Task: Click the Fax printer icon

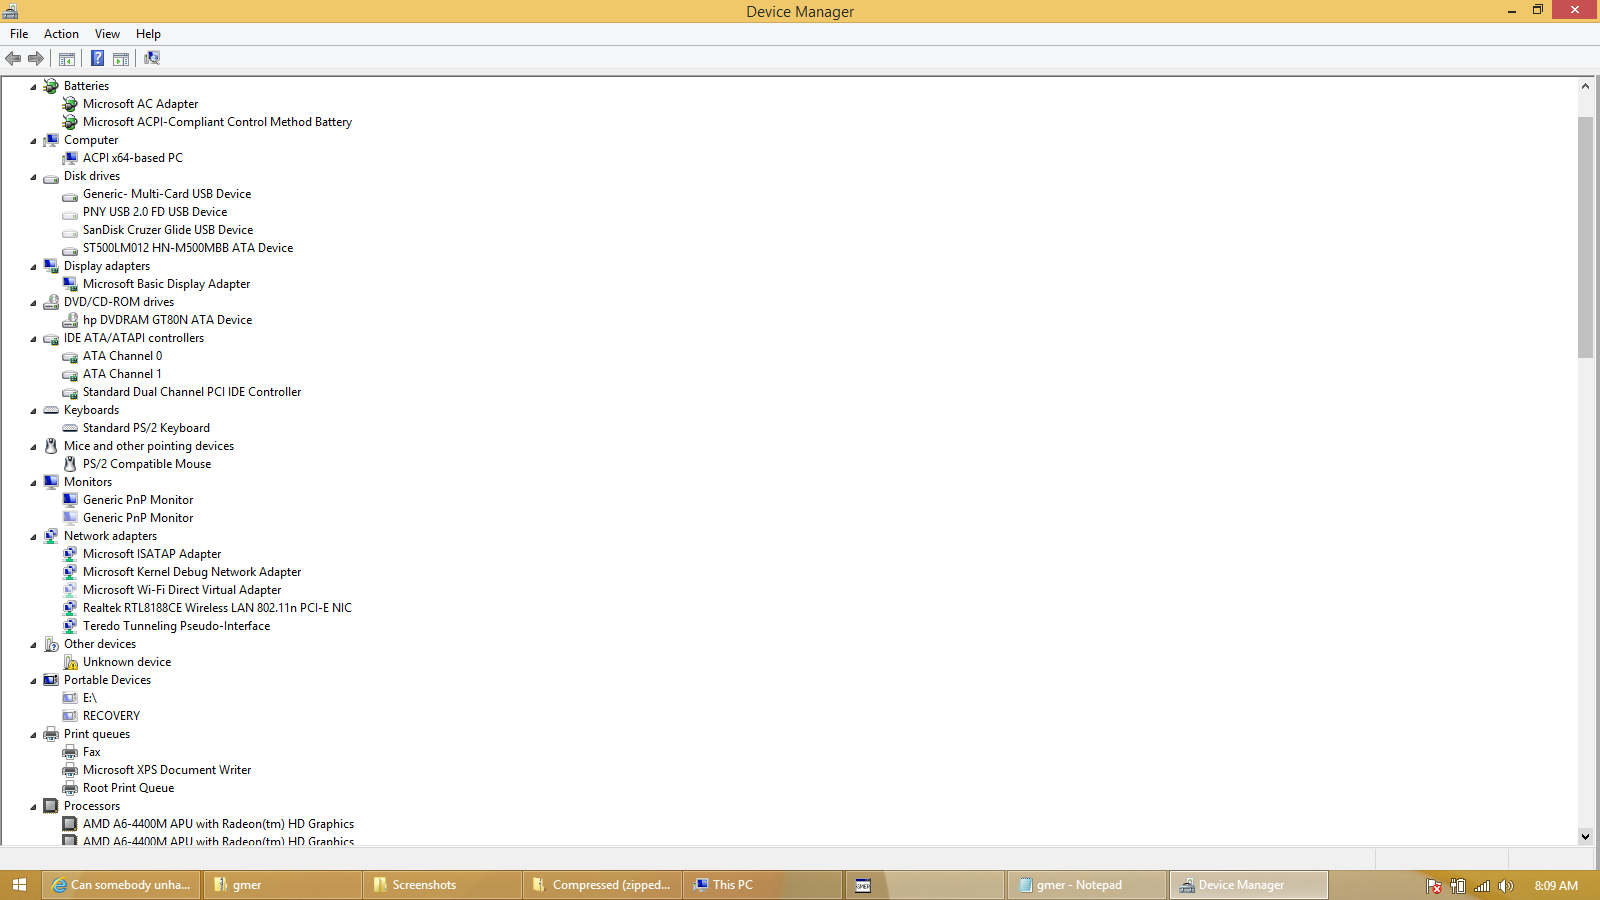Action: point(70,752)
